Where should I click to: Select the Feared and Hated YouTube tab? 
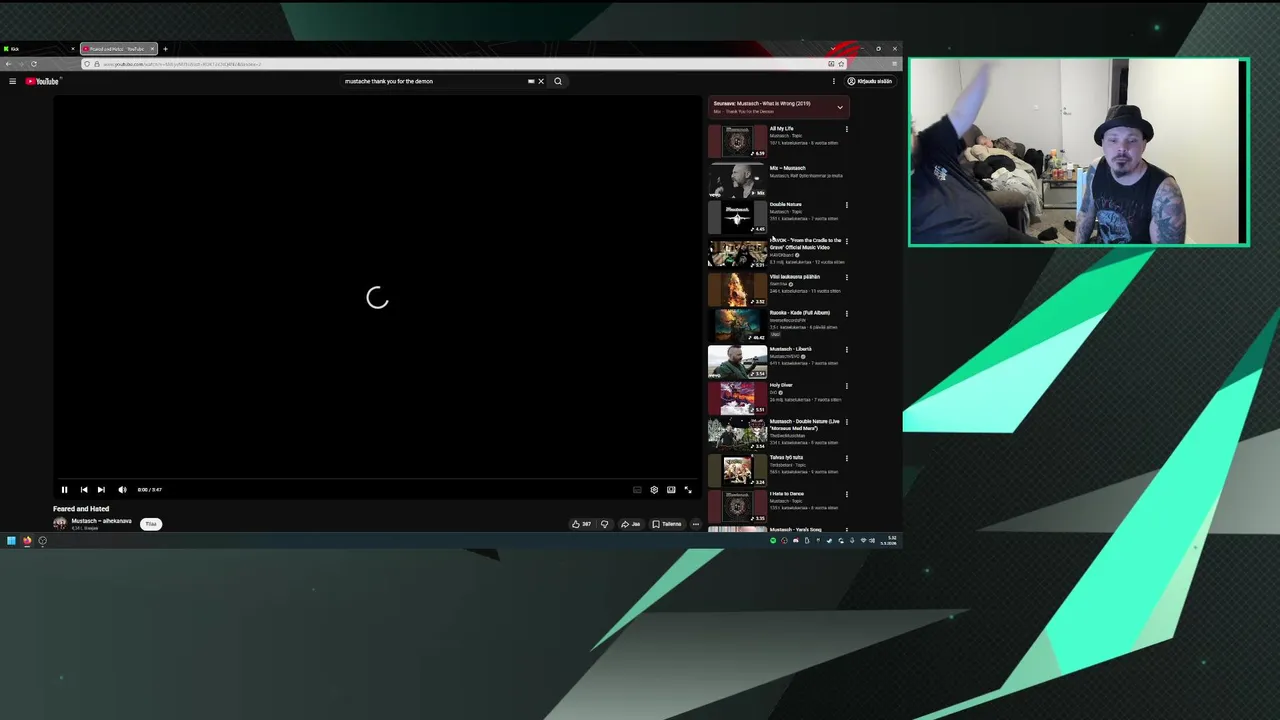tap(118, 49)
